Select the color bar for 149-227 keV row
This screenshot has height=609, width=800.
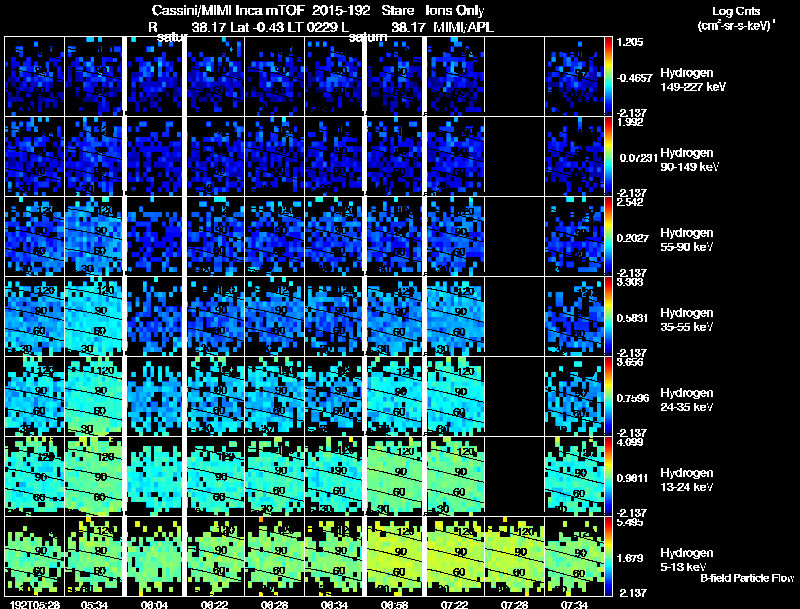[x=608, y=77]
